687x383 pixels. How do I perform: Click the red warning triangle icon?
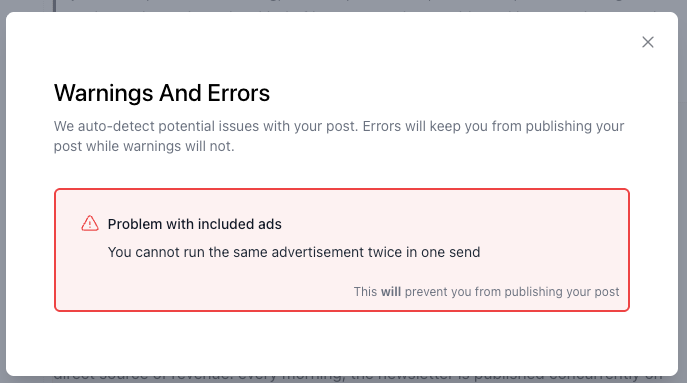click(x=90, y=223)
